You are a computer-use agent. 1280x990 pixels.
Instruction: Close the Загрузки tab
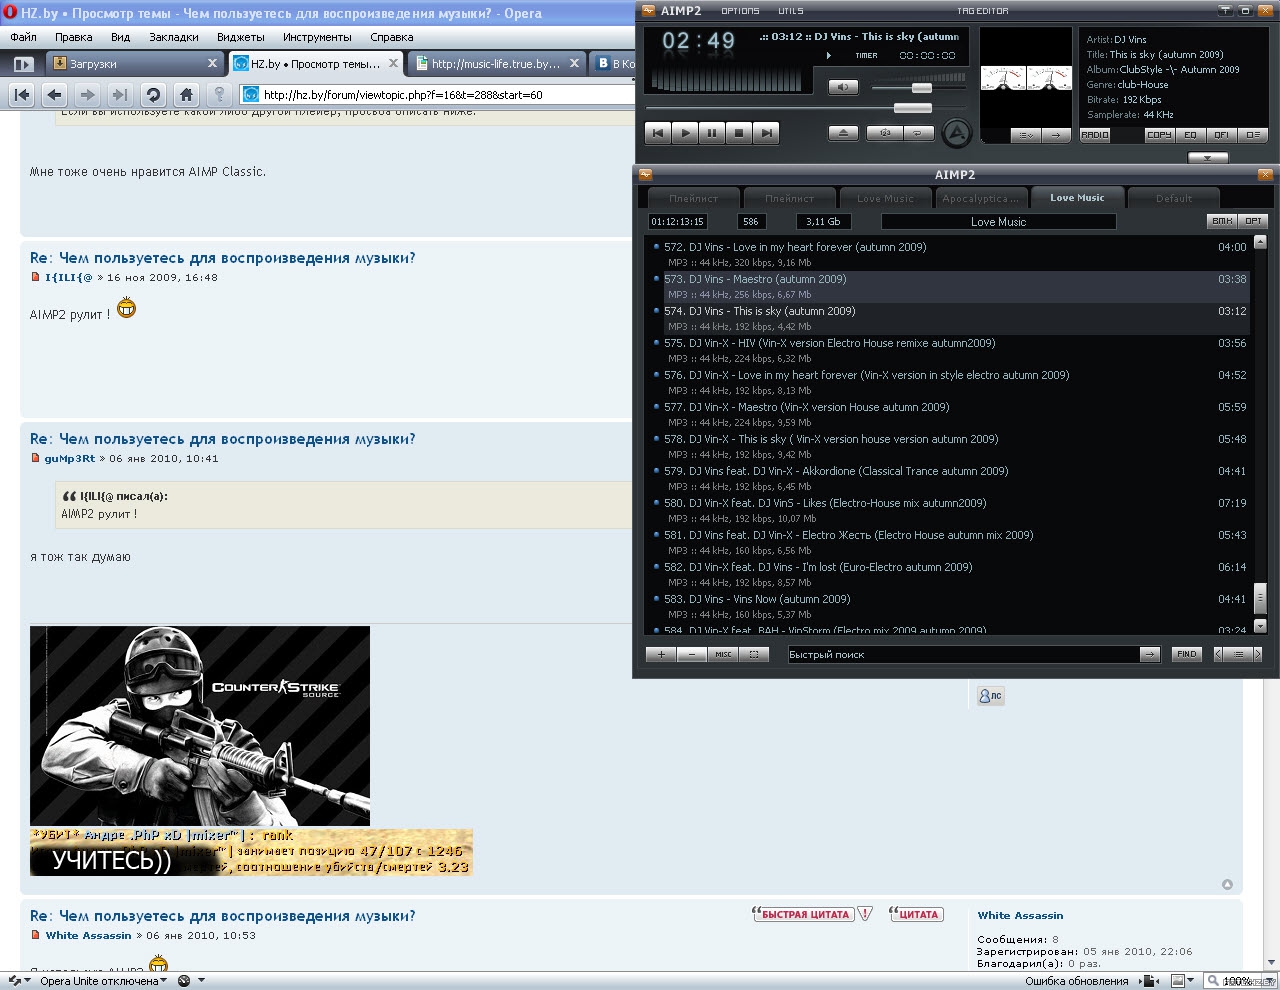212,63
